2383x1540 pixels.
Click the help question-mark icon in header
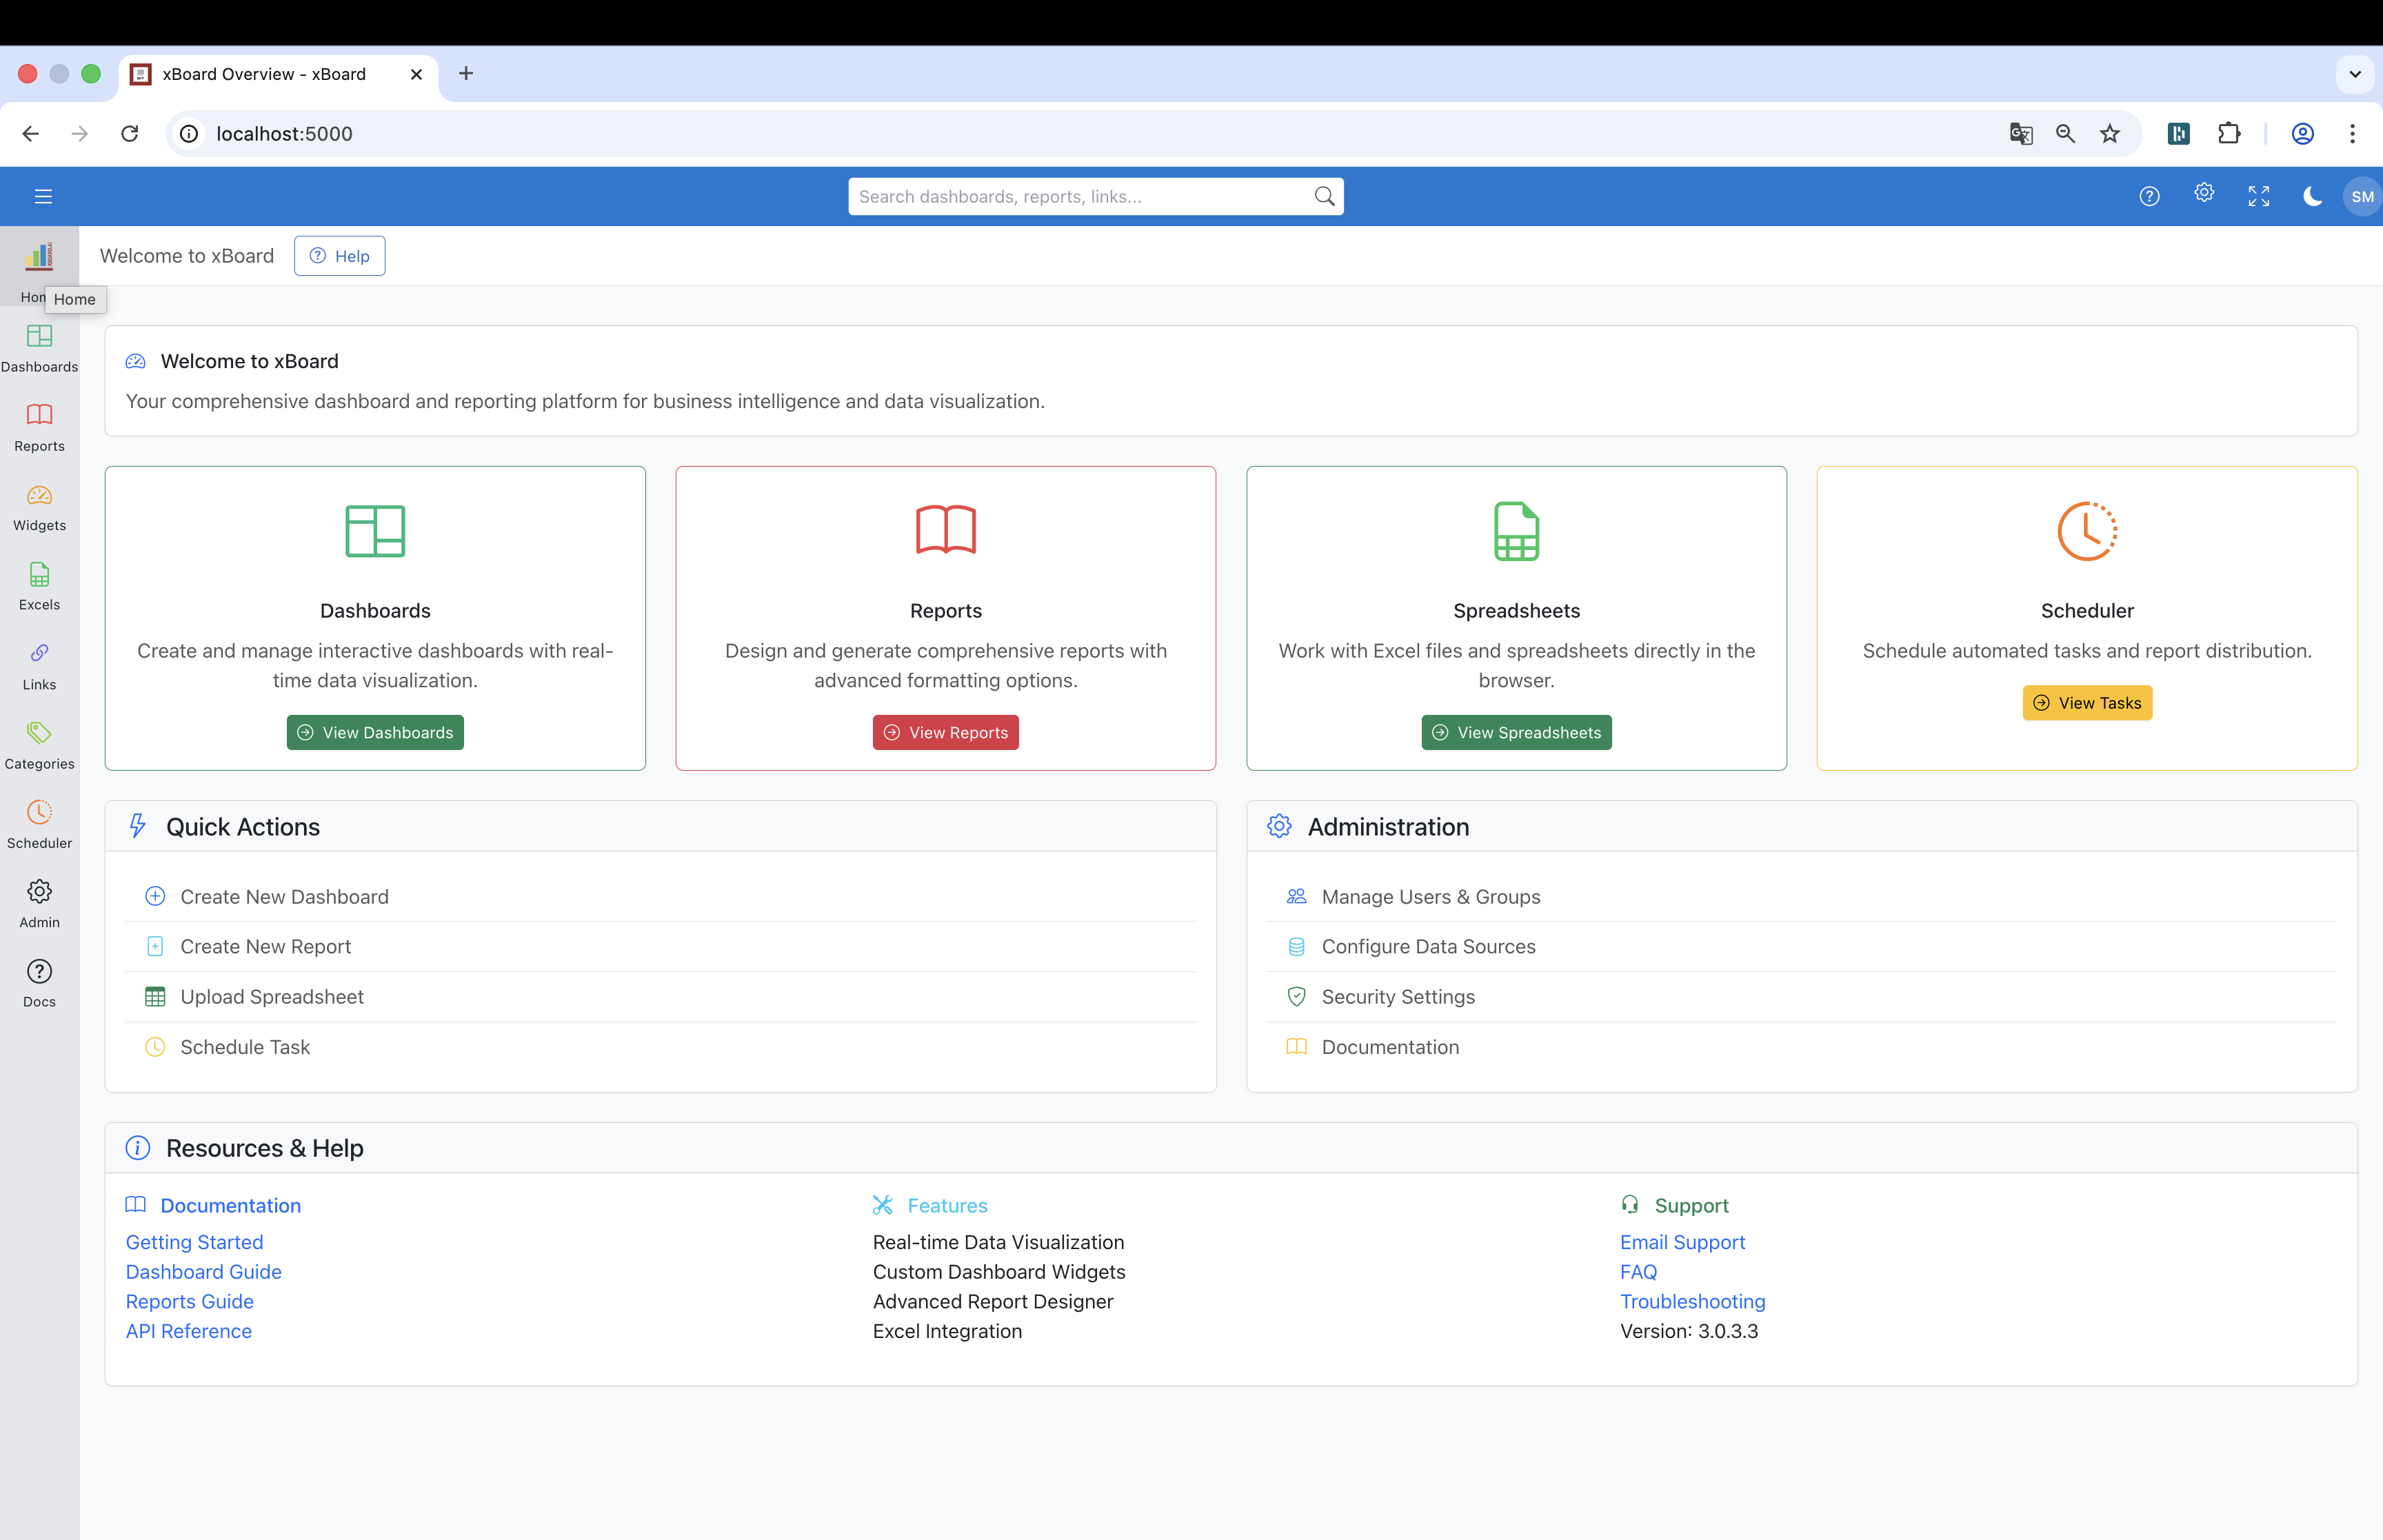[x=2149, y=196]
